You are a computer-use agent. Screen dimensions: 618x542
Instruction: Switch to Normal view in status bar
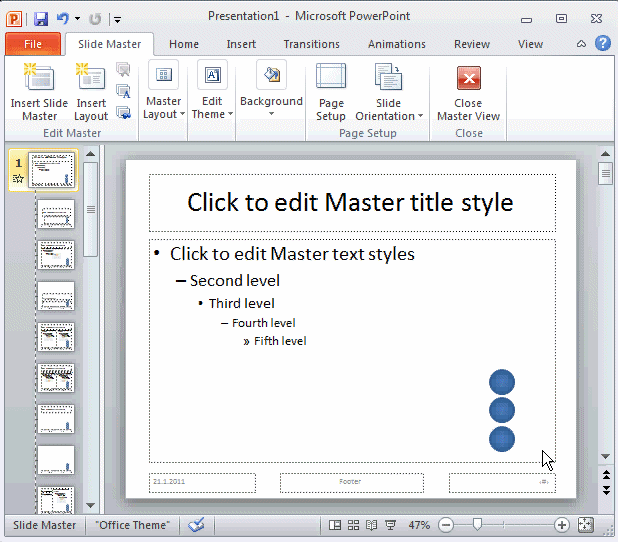[x=336, y=525]
